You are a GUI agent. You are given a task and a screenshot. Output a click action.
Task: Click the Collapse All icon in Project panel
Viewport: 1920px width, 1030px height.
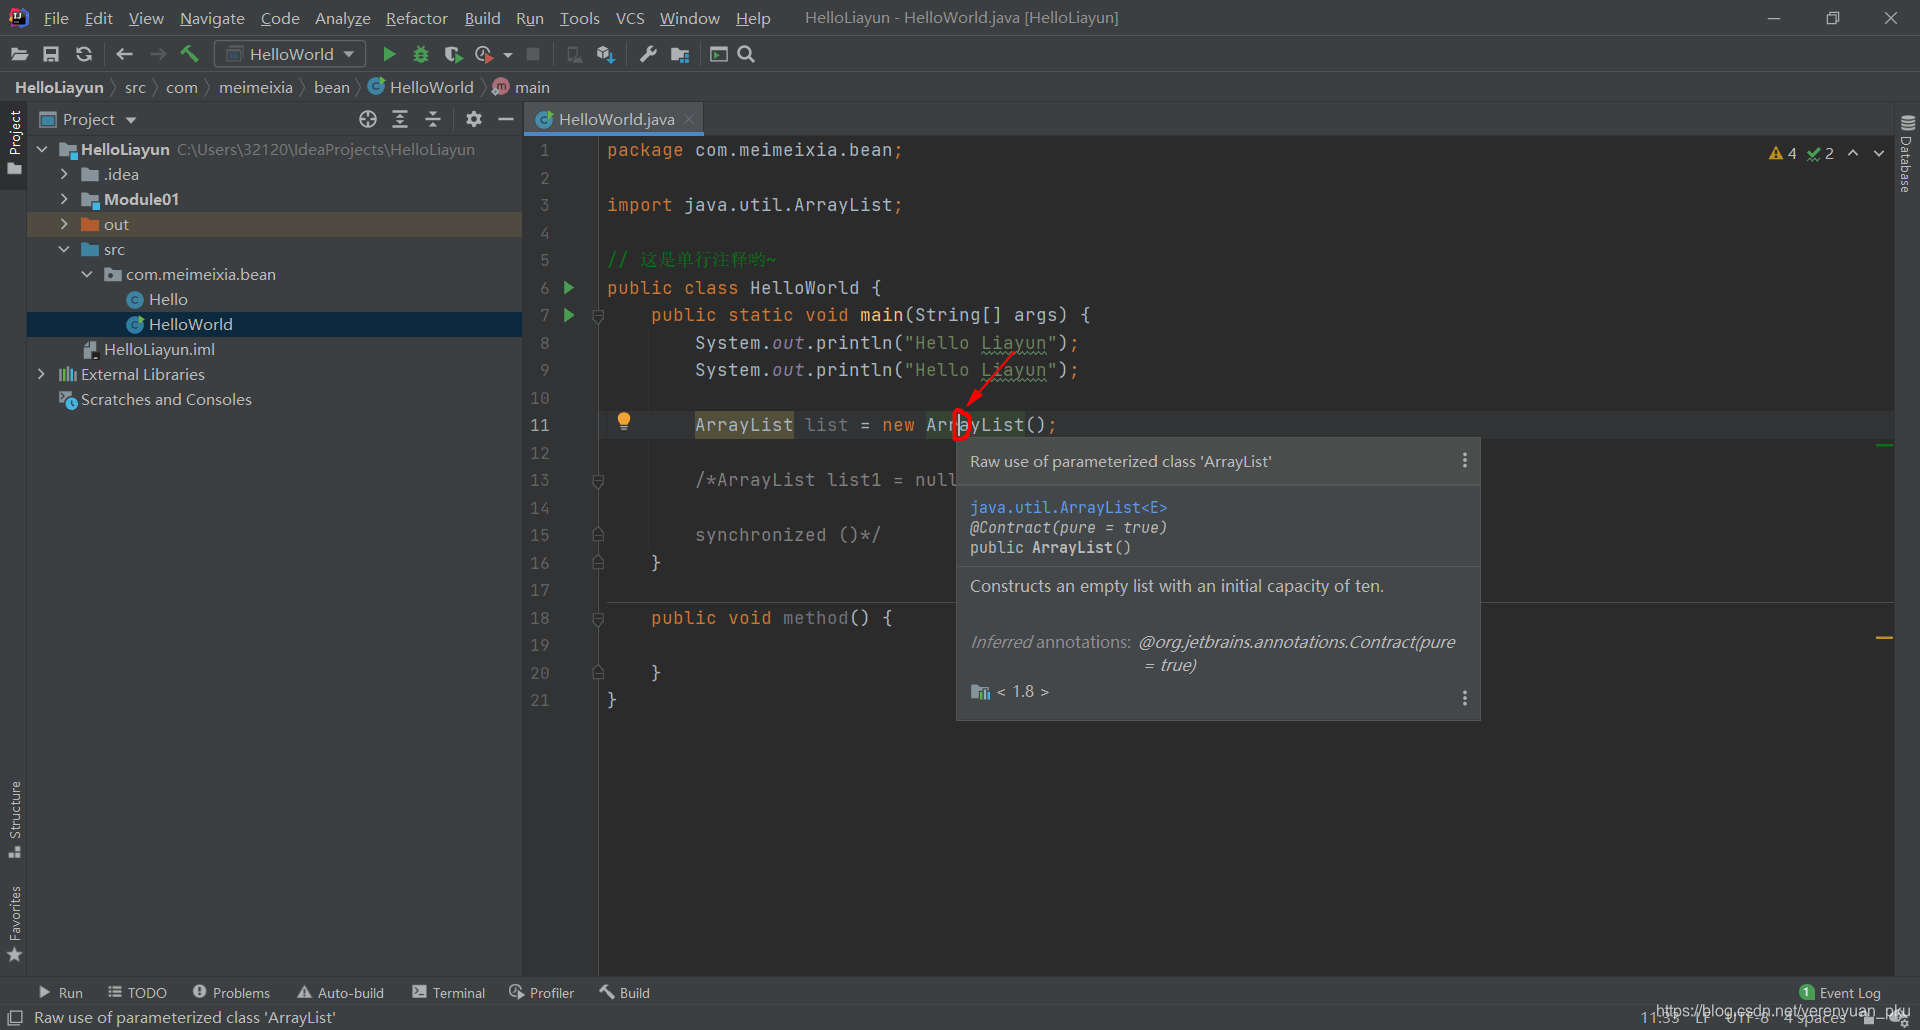click(433, 119)
